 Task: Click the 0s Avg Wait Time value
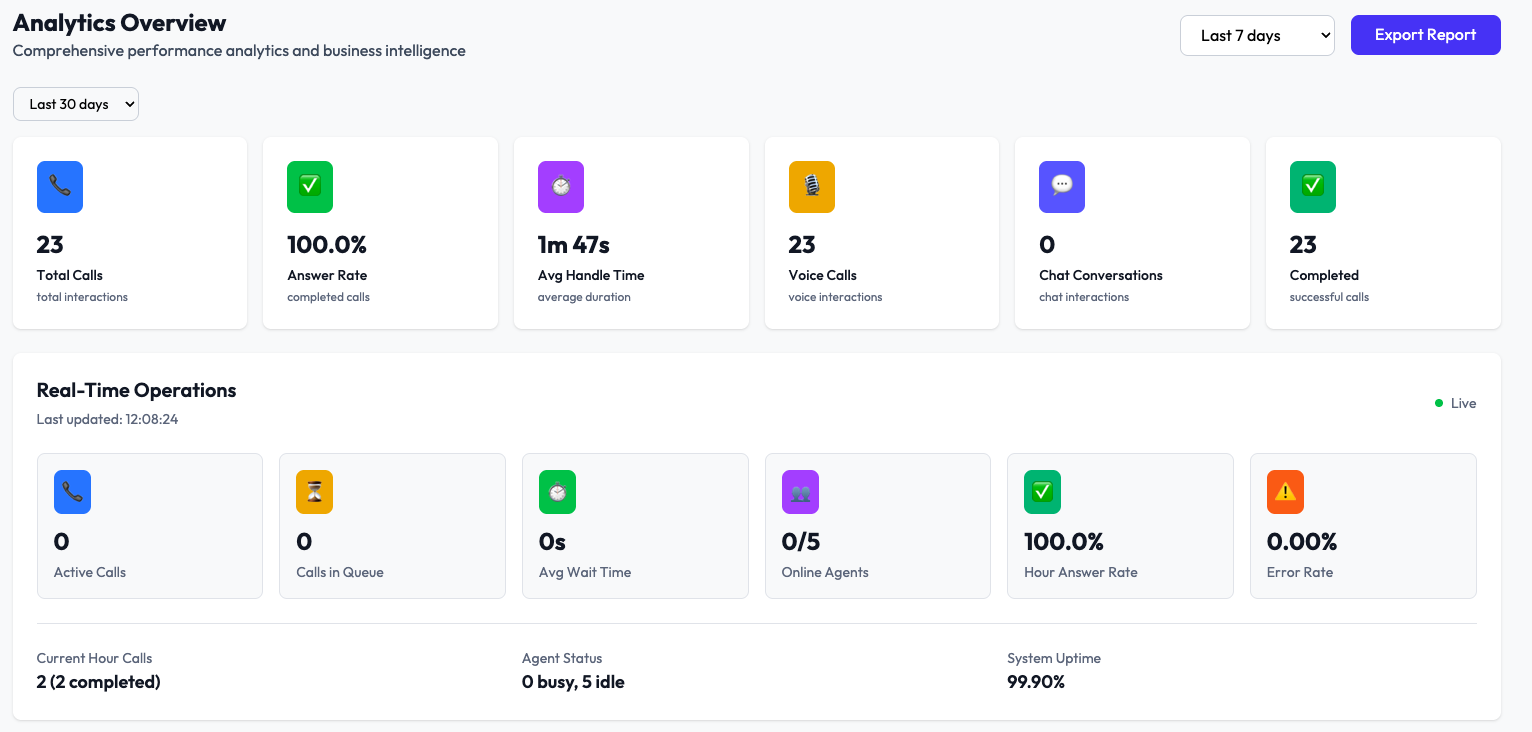(x=553, y=542)
